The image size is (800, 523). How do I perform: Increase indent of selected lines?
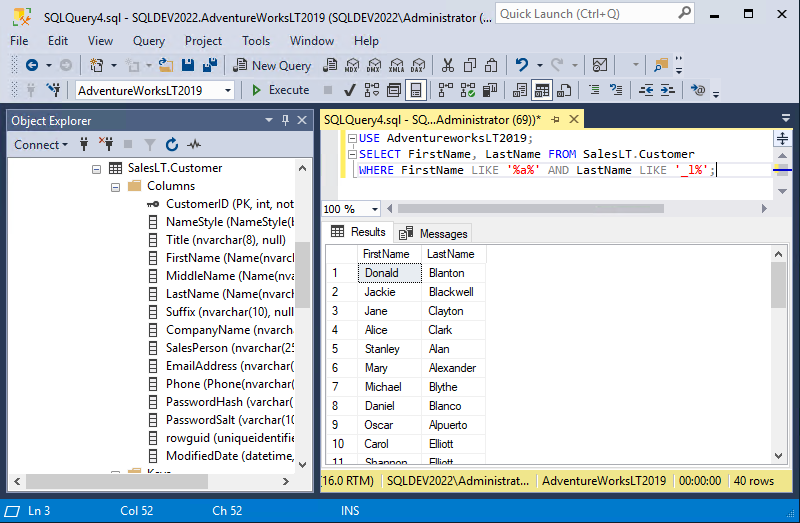tap(668, 90)
